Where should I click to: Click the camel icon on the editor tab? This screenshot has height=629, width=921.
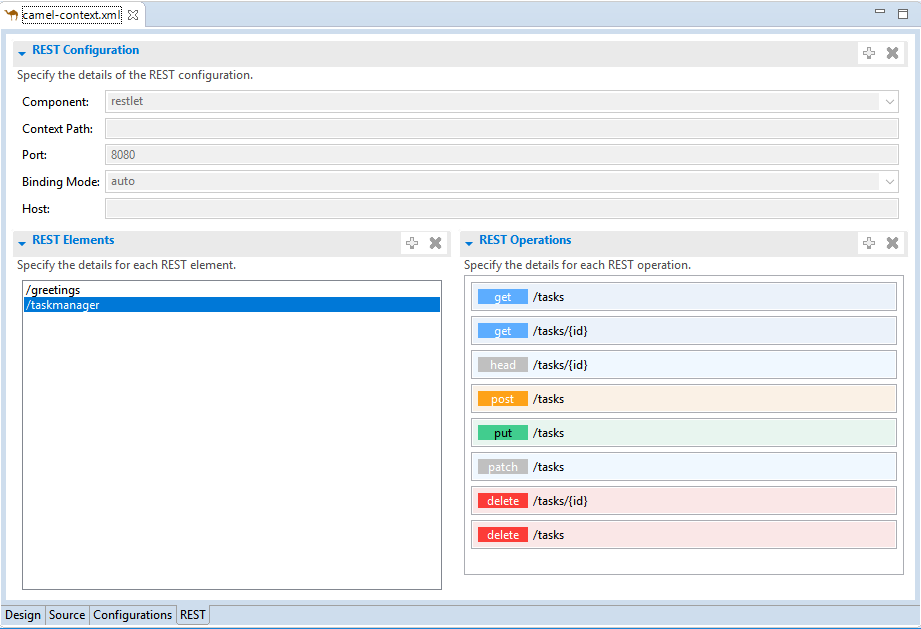[12, 15]
